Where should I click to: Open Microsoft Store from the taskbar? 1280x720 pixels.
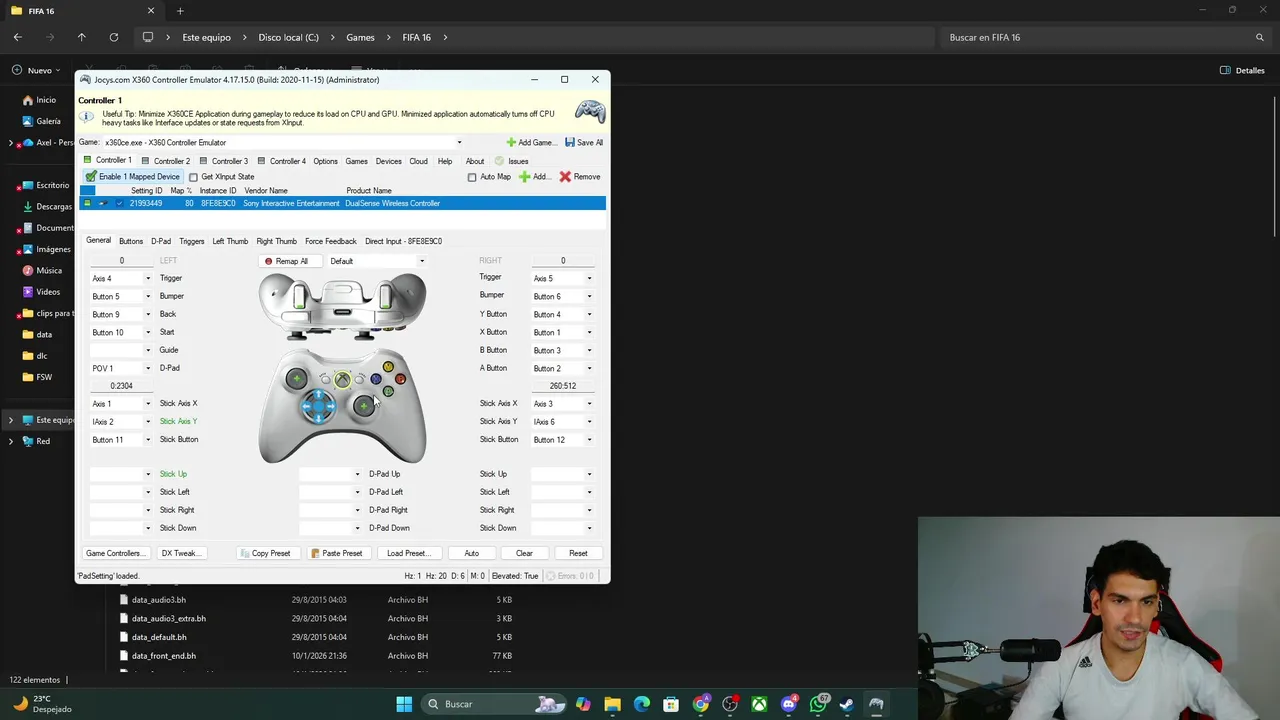pyautogui.click(x=671, y=704)
